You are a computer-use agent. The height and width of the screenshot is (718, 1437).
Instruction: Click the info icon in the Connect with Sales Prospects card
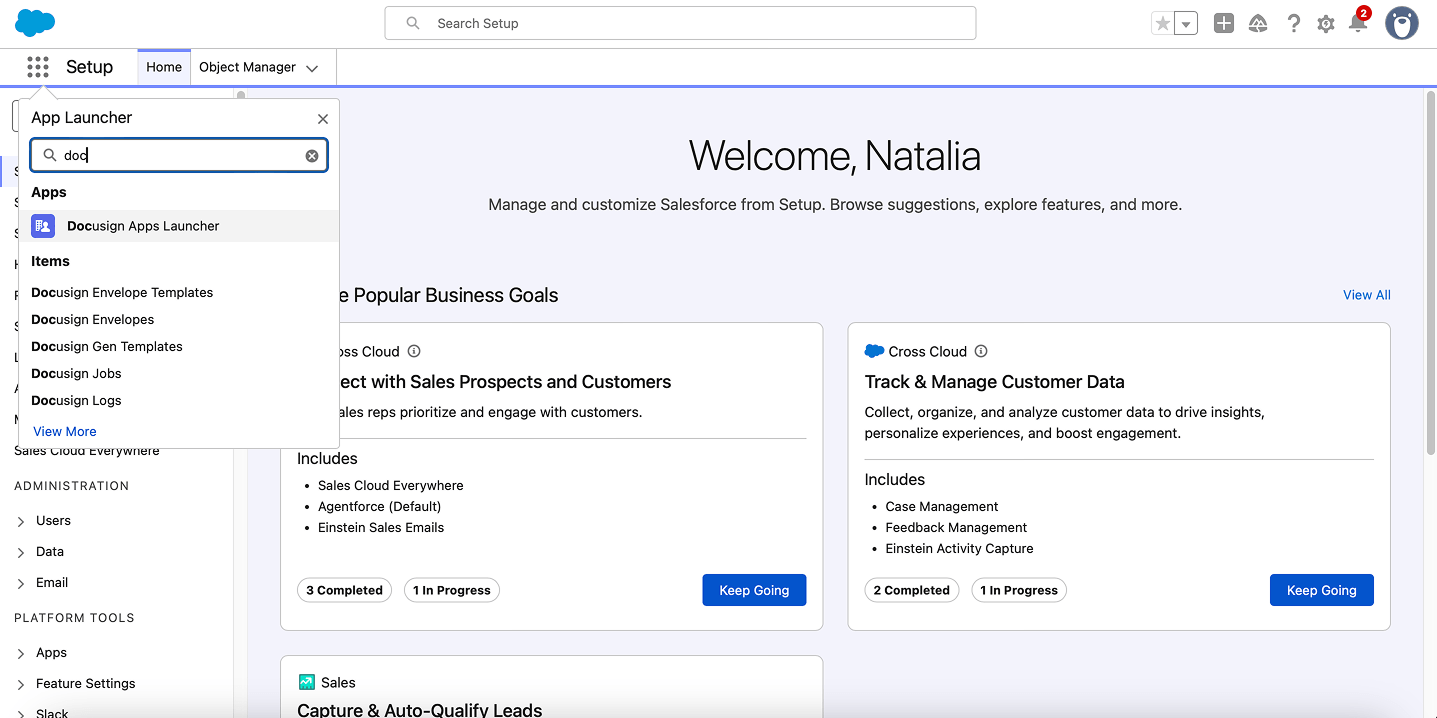pyautogui.click(x=414, y=351)
